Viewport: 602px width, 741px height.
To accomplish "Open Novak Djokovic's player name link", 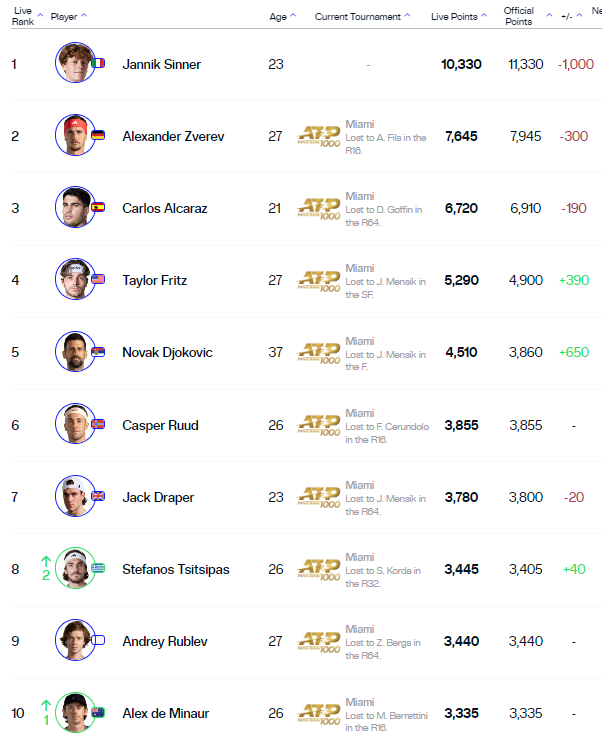I will point(167,353).
